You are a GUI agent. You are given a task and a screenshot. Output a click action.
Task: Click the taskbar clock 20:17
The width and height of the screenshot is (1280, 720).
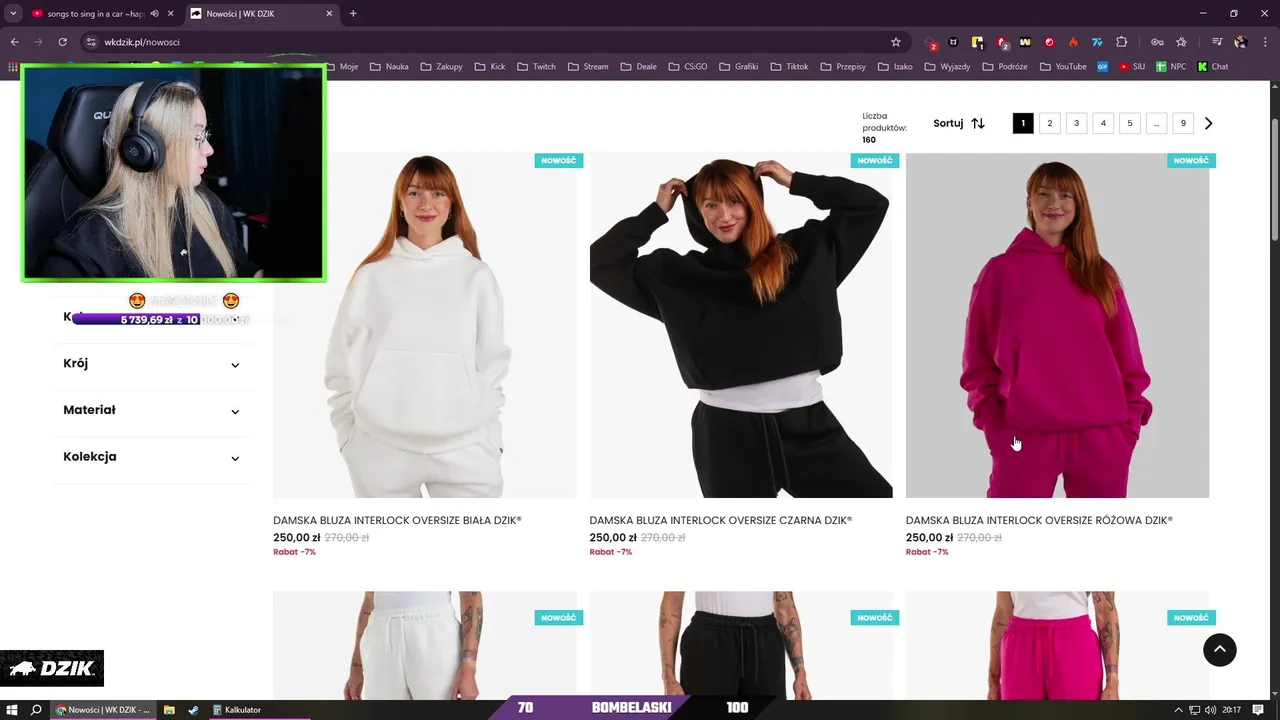click(x=1231, y=710)
